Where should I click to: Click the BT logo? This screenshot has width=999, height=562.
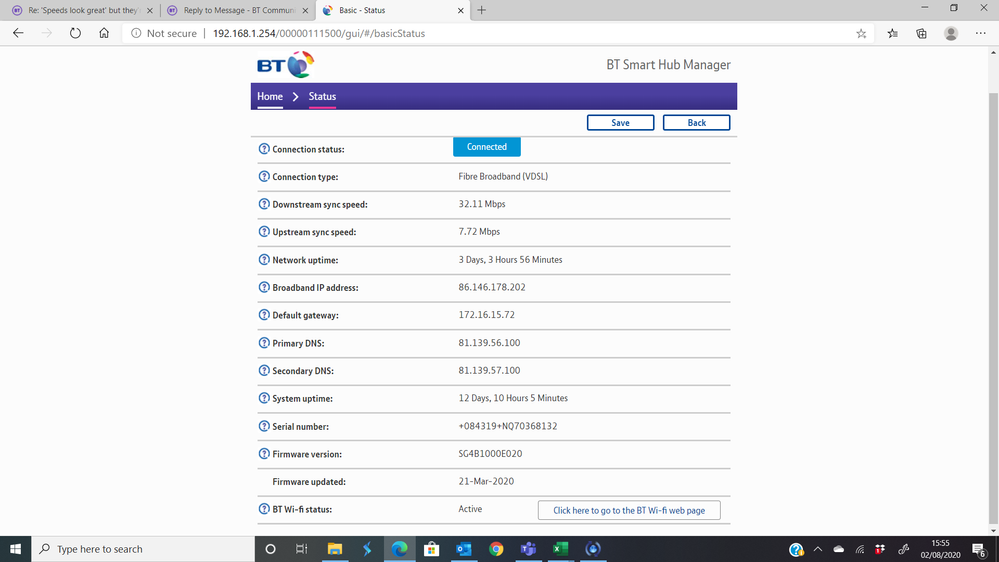point(285,66)
